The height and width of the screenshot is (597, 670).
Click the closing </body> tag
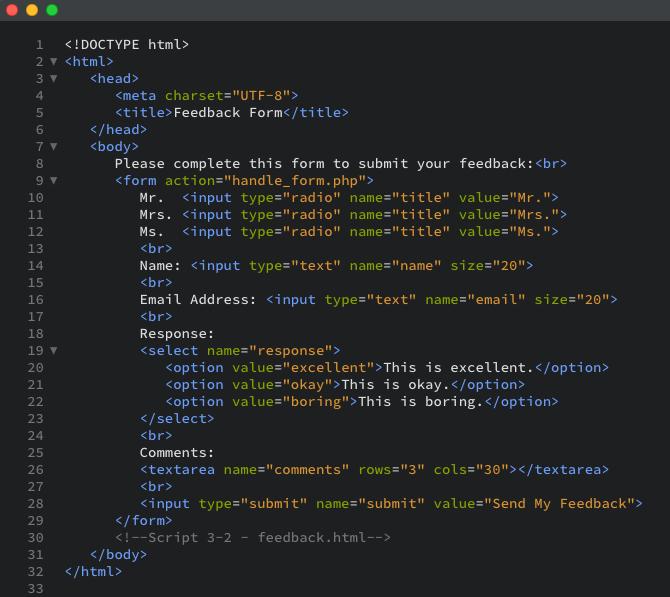tap(118, 555)
